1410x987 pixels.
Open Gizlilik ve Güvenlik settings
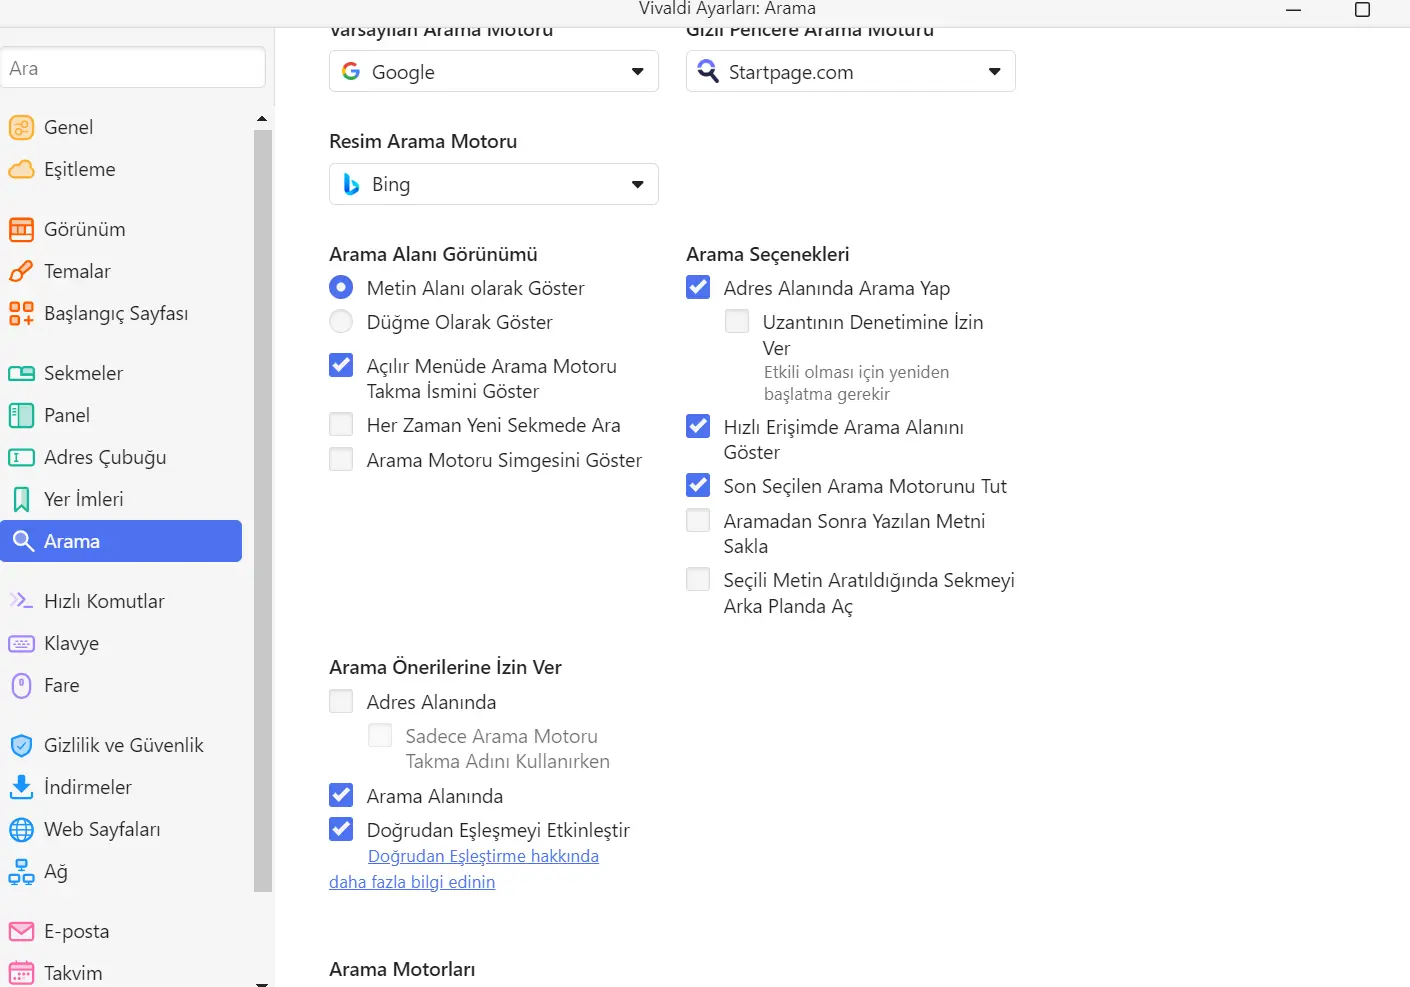[121, 746]
